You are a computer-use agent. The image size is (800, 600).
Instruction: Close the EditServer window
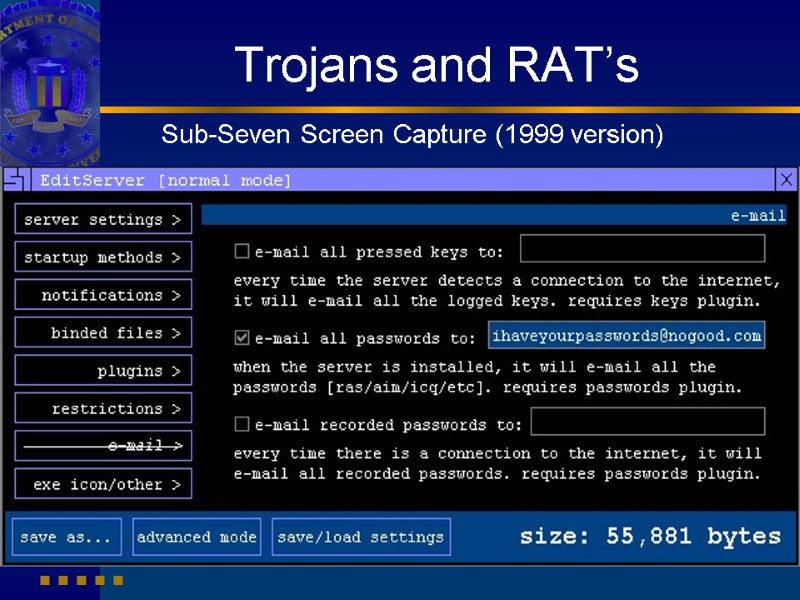tap(786, 180)
